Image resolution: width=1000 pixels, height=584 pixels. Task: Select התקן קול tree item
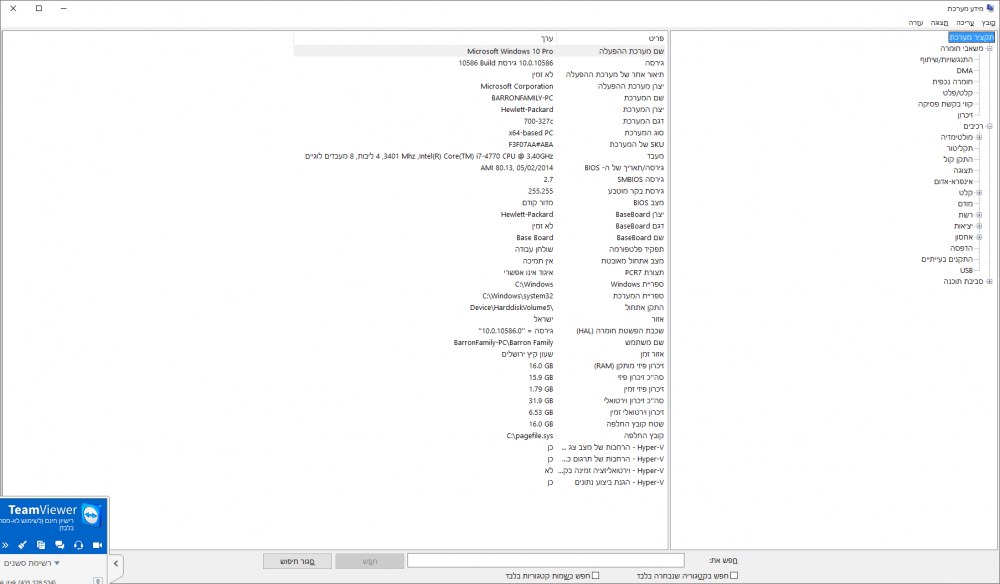(958, 159)
